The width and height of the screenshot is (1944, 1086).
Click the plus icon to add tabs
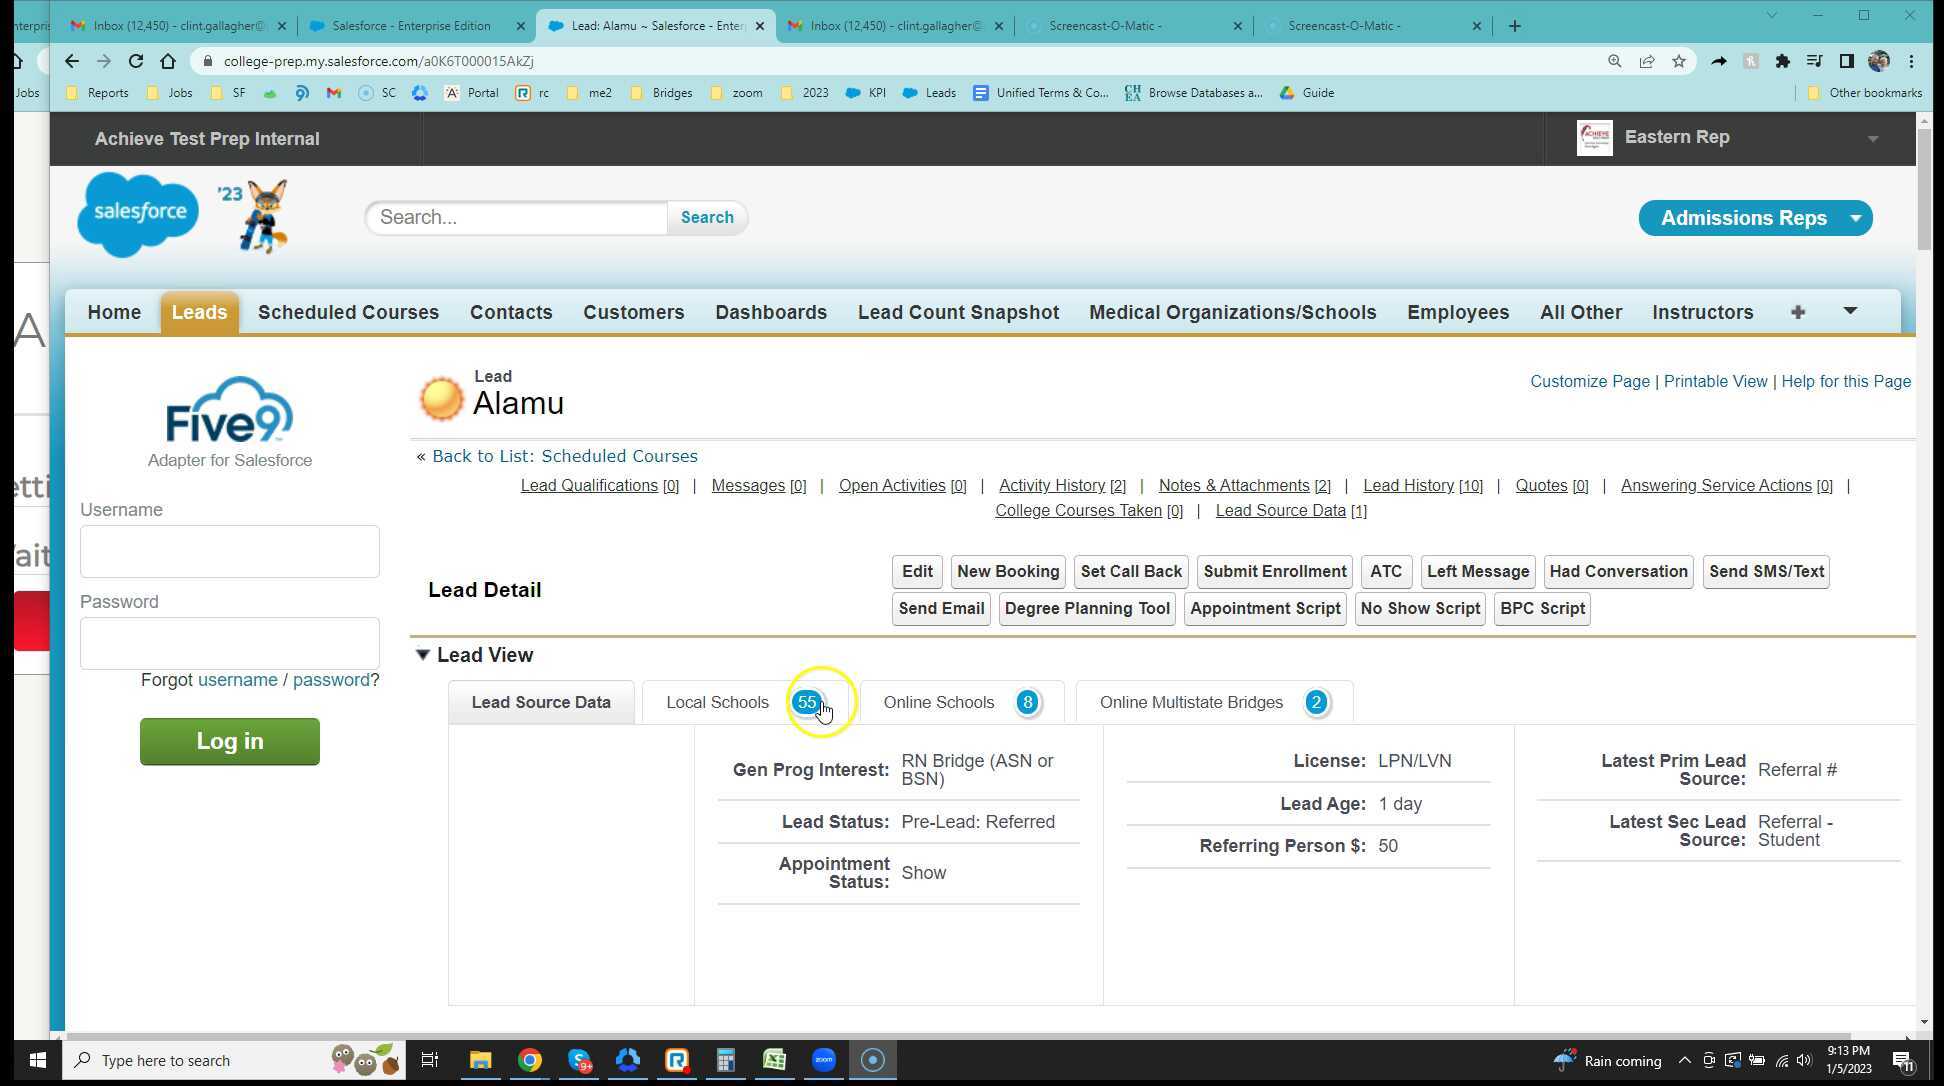[x=1797, y=313]
